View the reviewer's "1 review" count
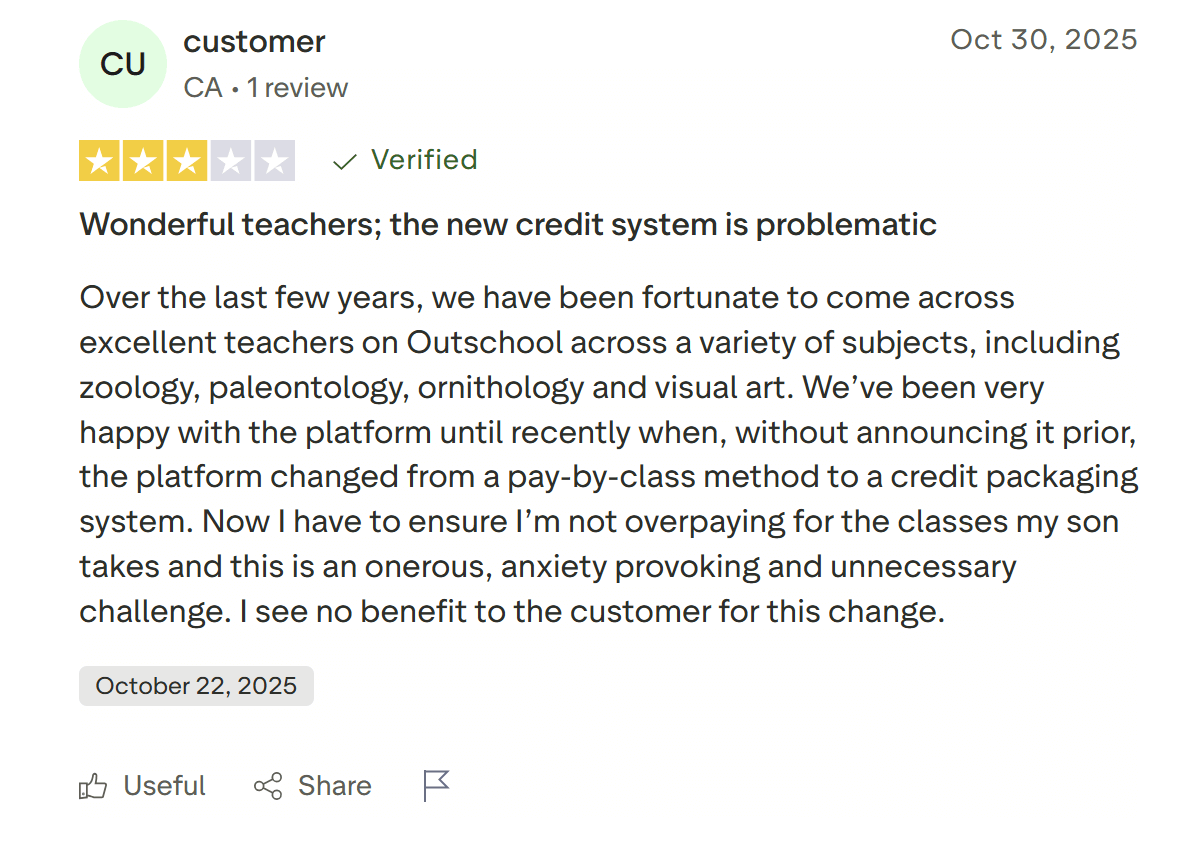 (298, 88)
